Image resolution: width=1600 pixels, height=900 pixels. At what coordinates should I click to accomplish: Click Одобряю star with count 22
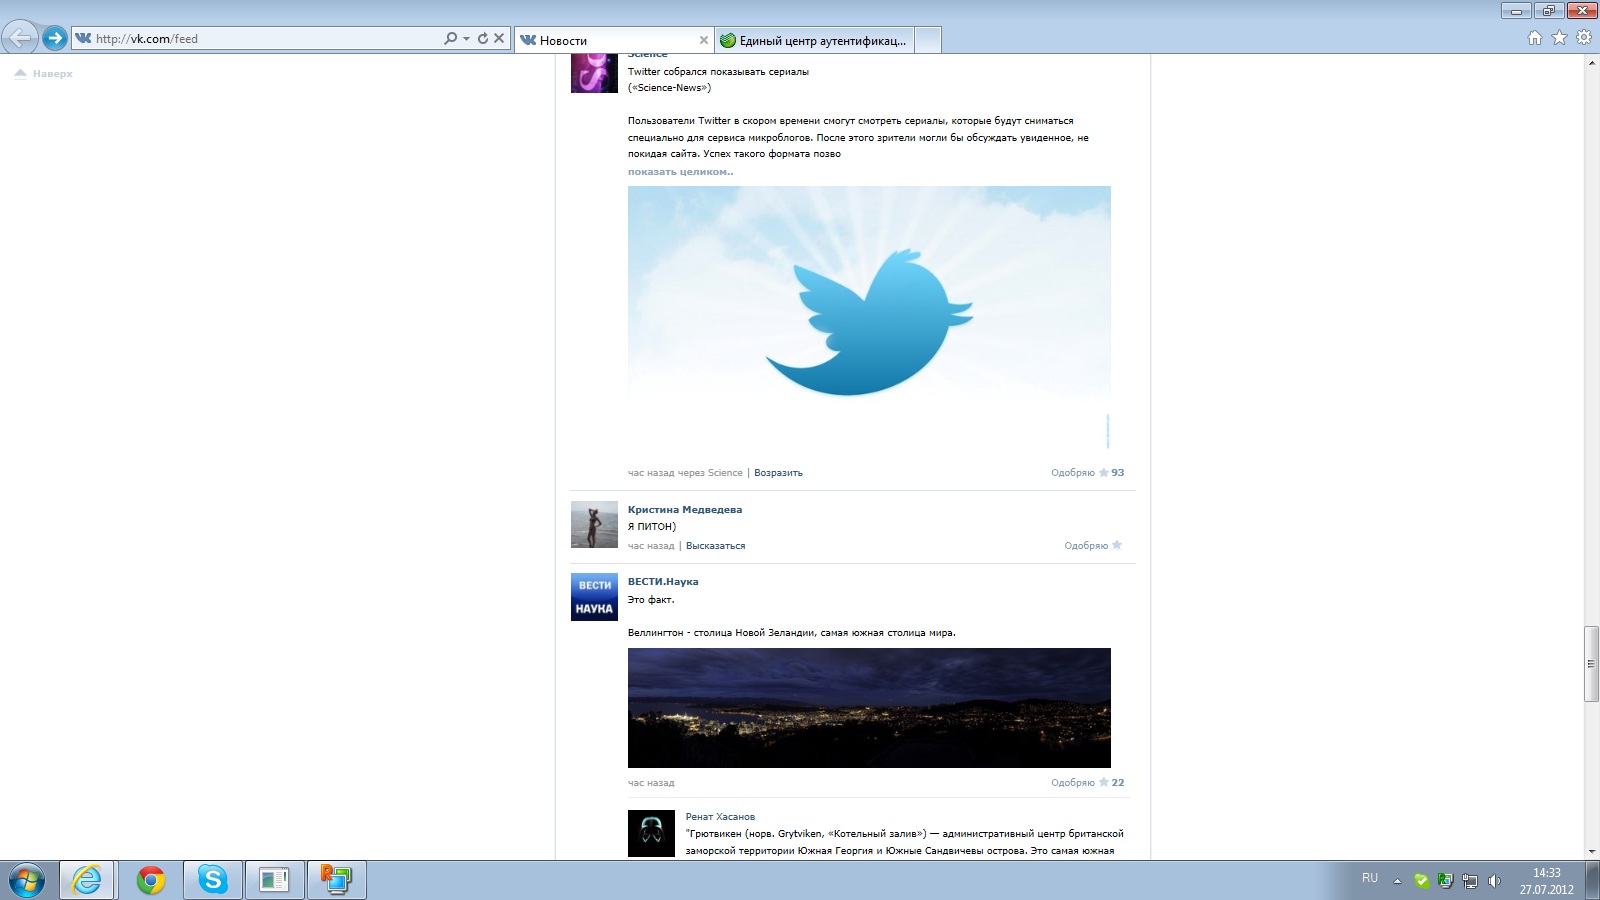pos(1088,783)
